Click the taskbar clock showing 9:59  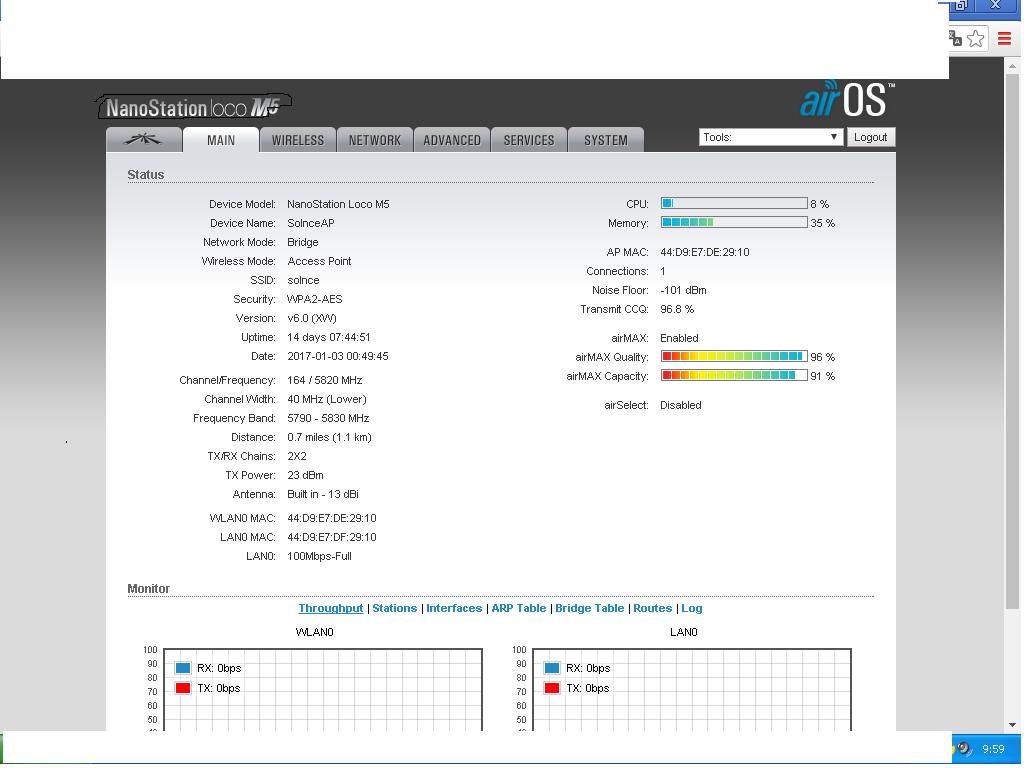pyautogui.click(x=993, y=749)
